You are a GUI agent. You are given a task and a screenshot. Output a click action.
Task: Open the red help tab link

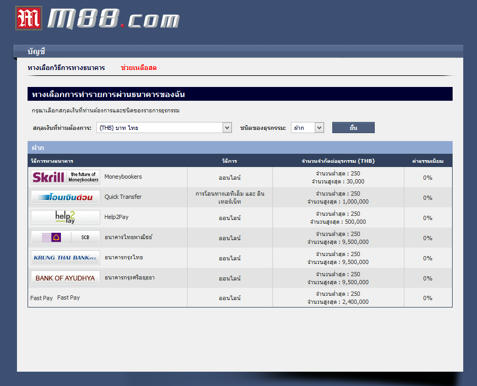click(x=139, y=68)
